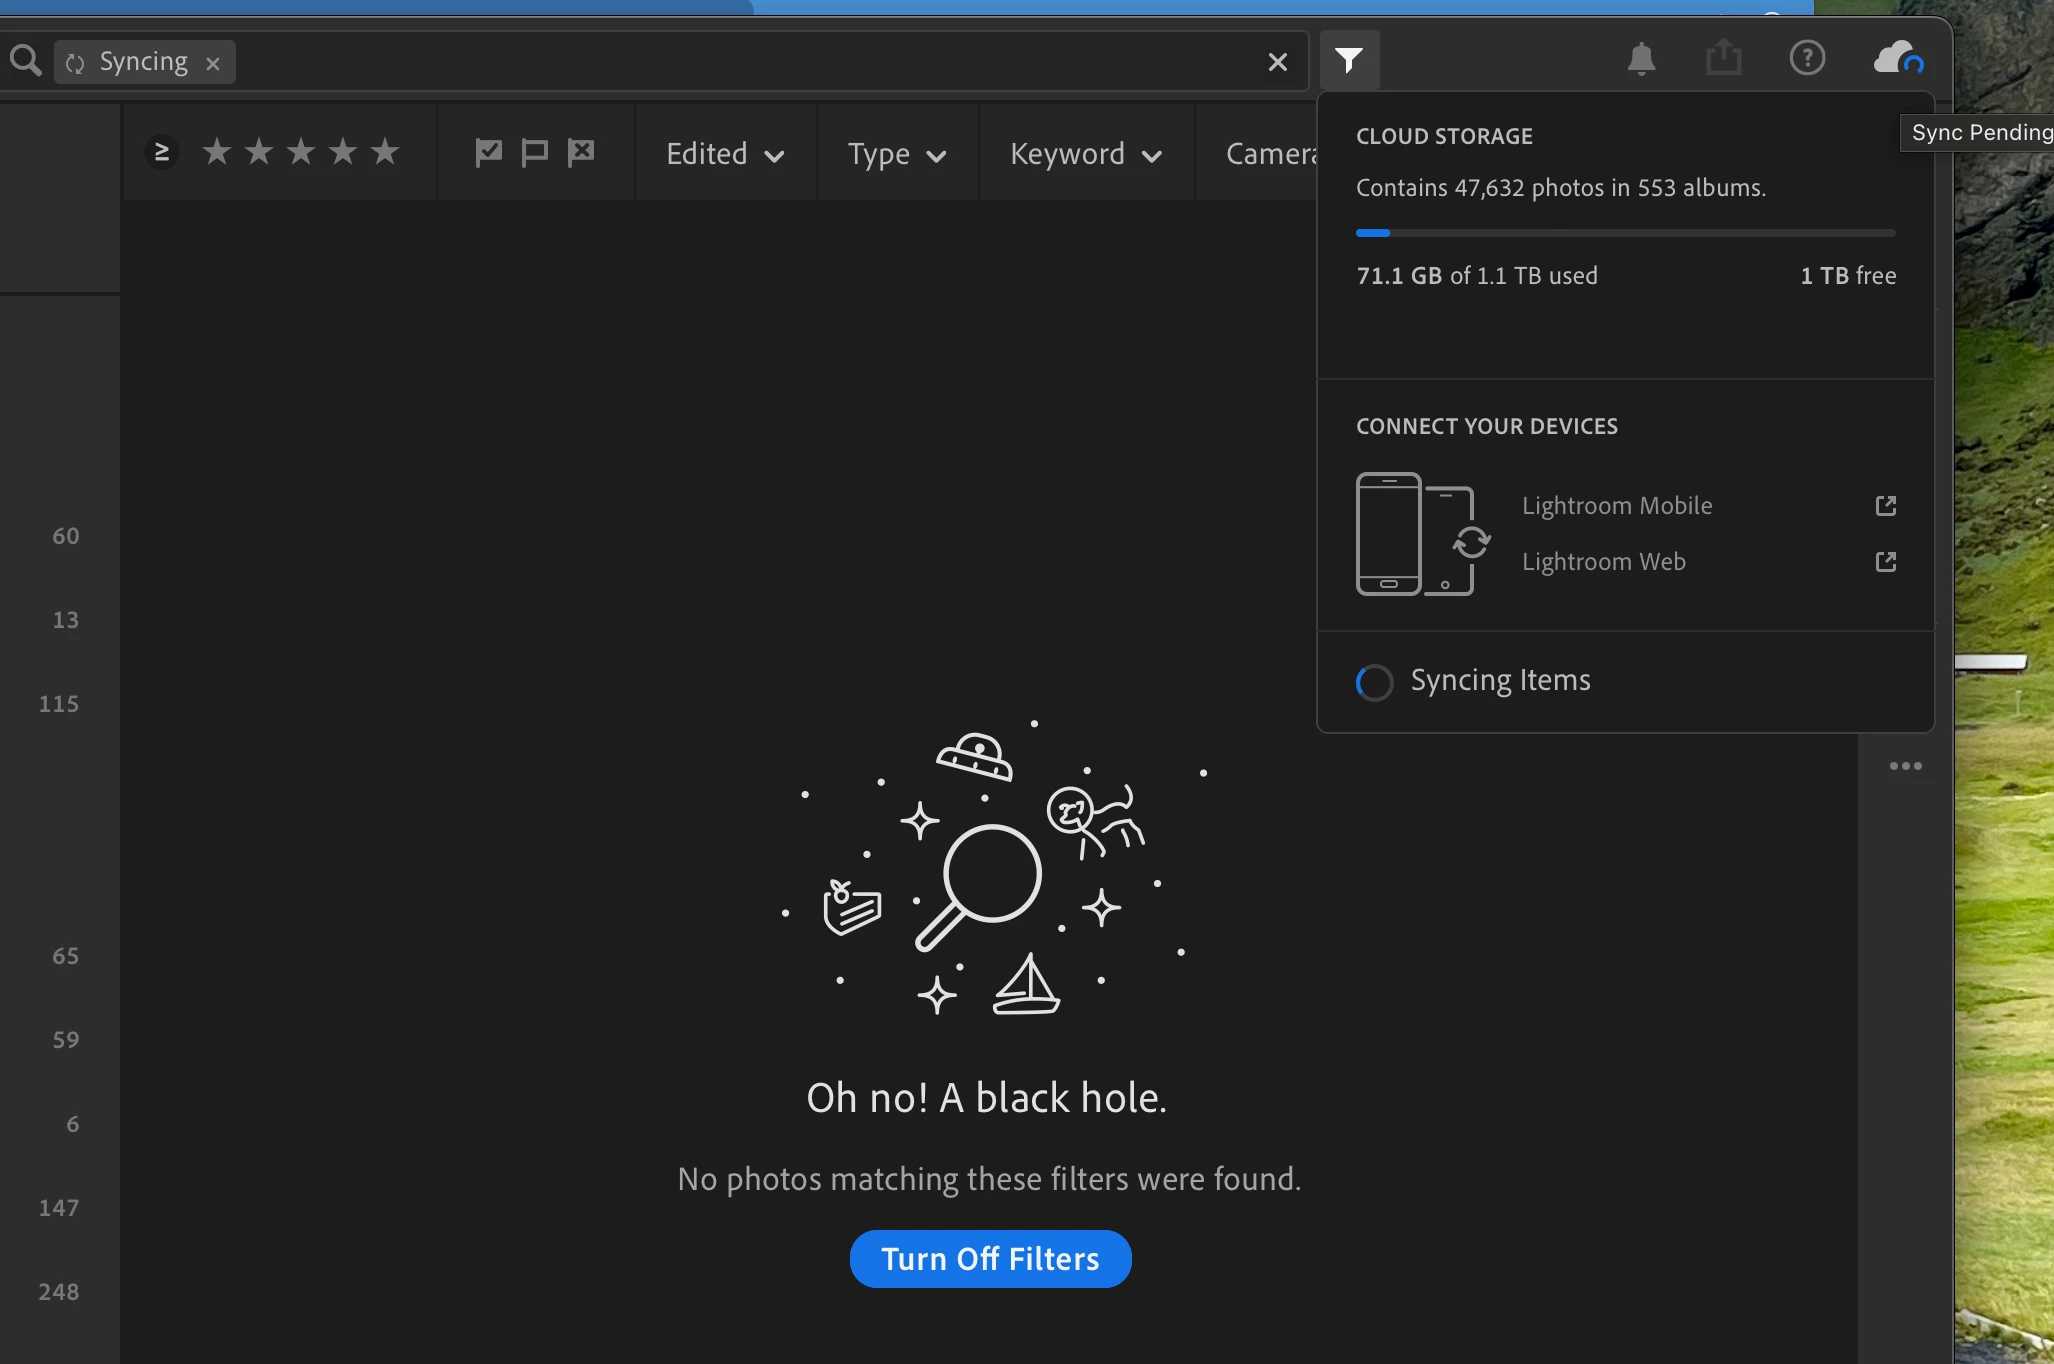Clear the search field with X

pos(1277,62)
